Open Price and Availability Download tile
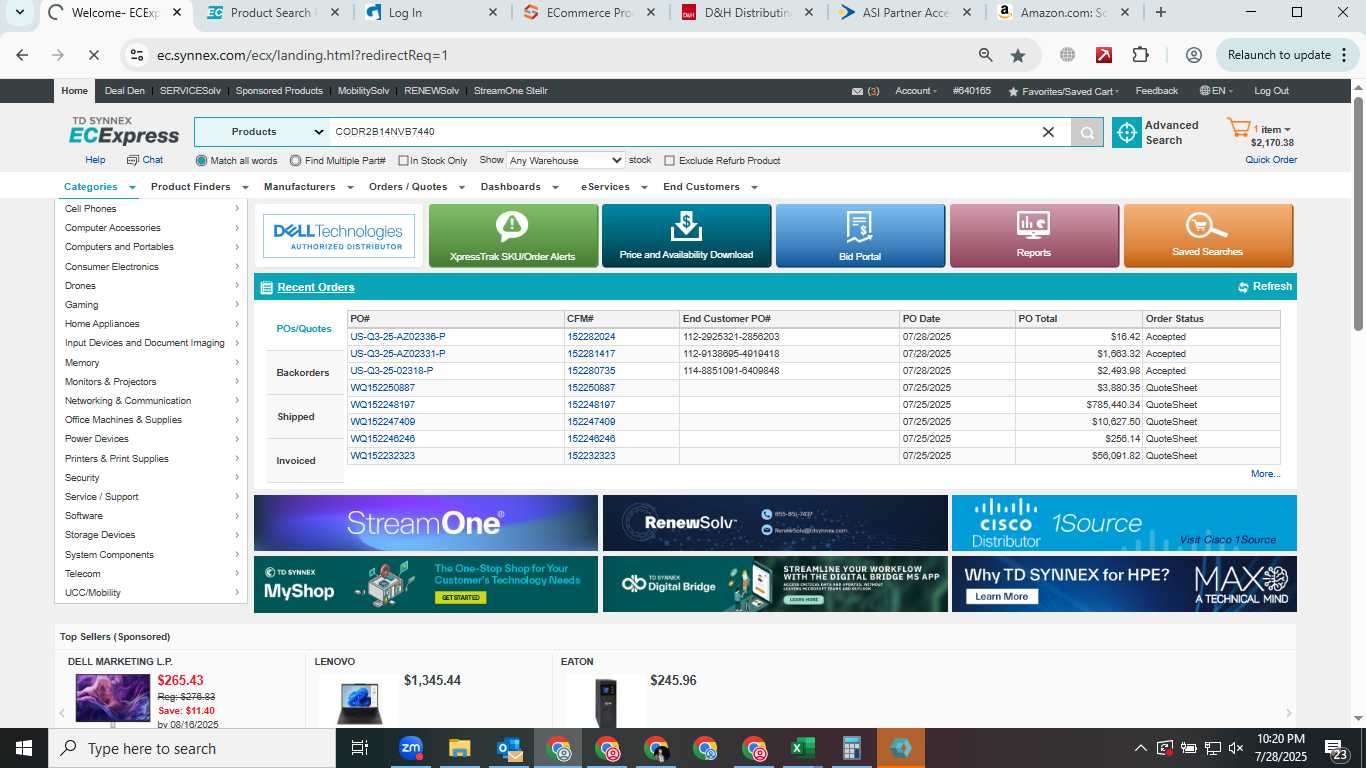 686,236
